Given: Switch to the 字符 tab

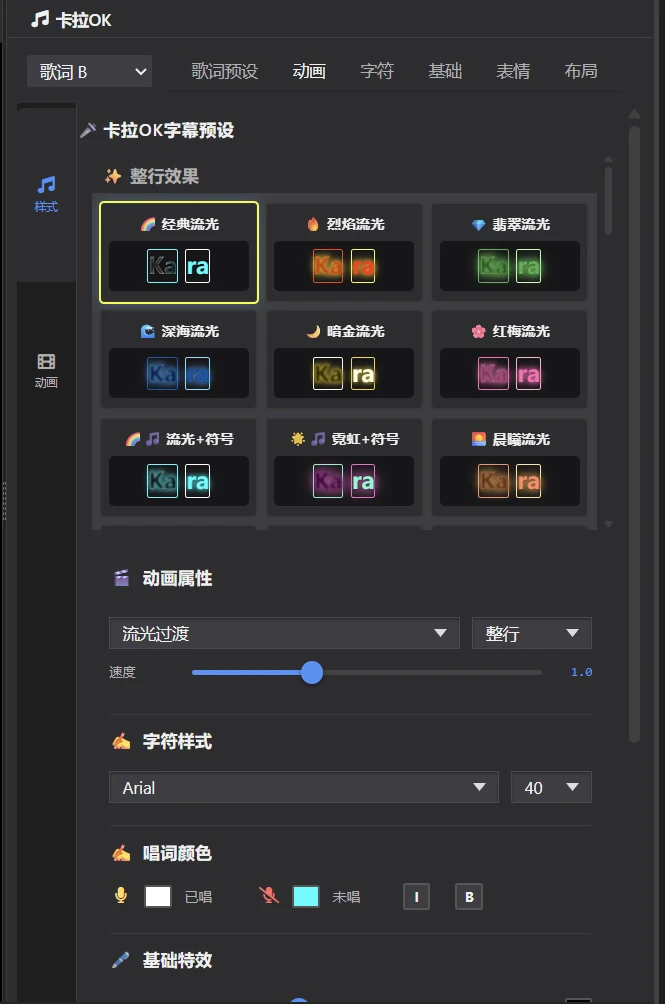Looking at the screenshot, I should 377,71.
